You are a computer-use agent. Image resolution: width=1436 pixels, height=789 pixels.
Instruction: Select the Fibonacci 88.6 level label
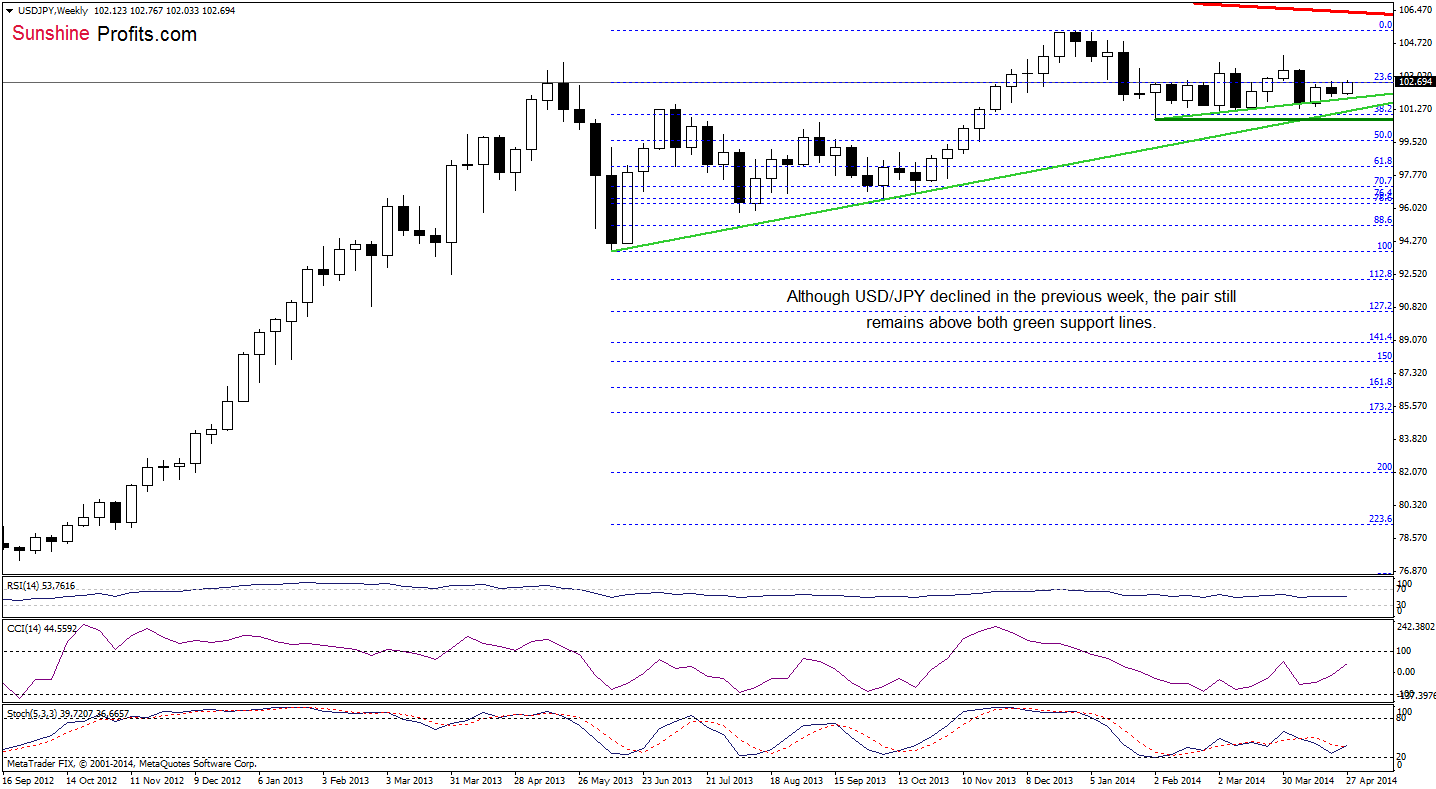point(1384,220)
